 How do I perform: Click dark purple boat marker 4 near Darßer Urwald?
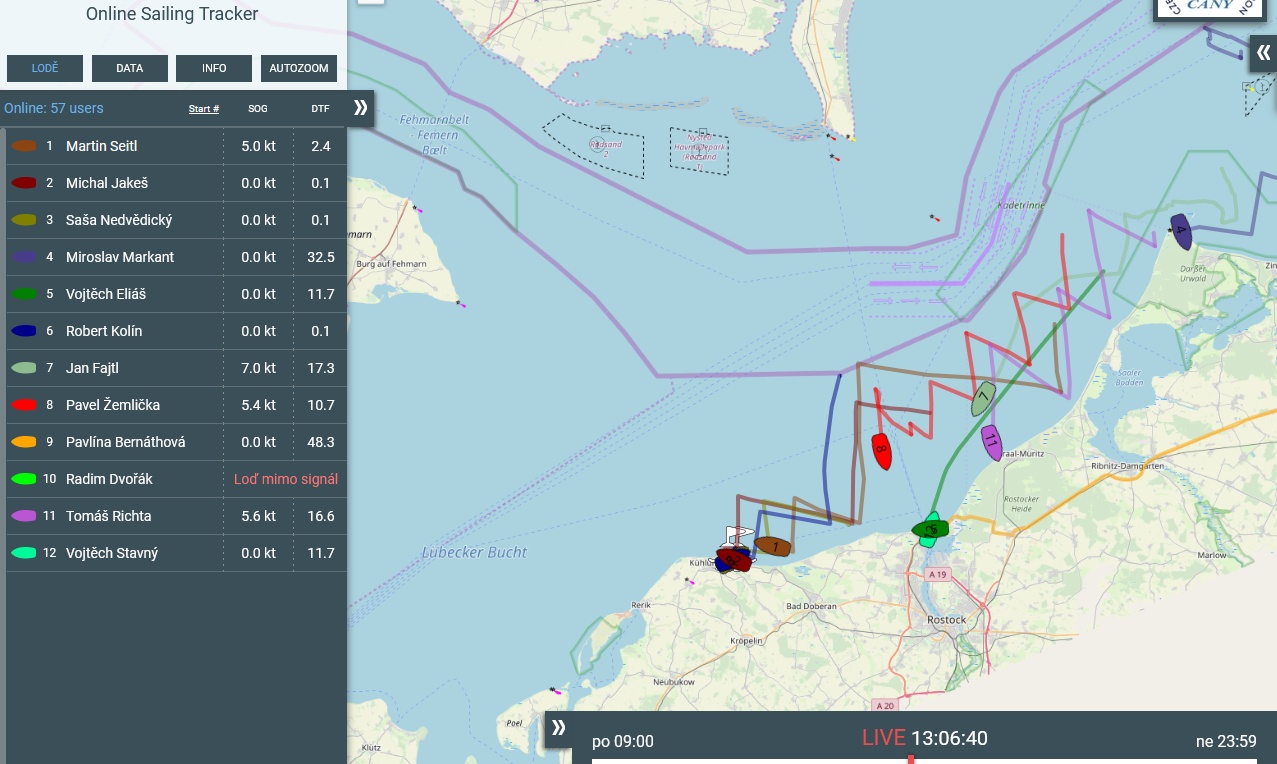pyautogui.click(x=1181, y=231)
